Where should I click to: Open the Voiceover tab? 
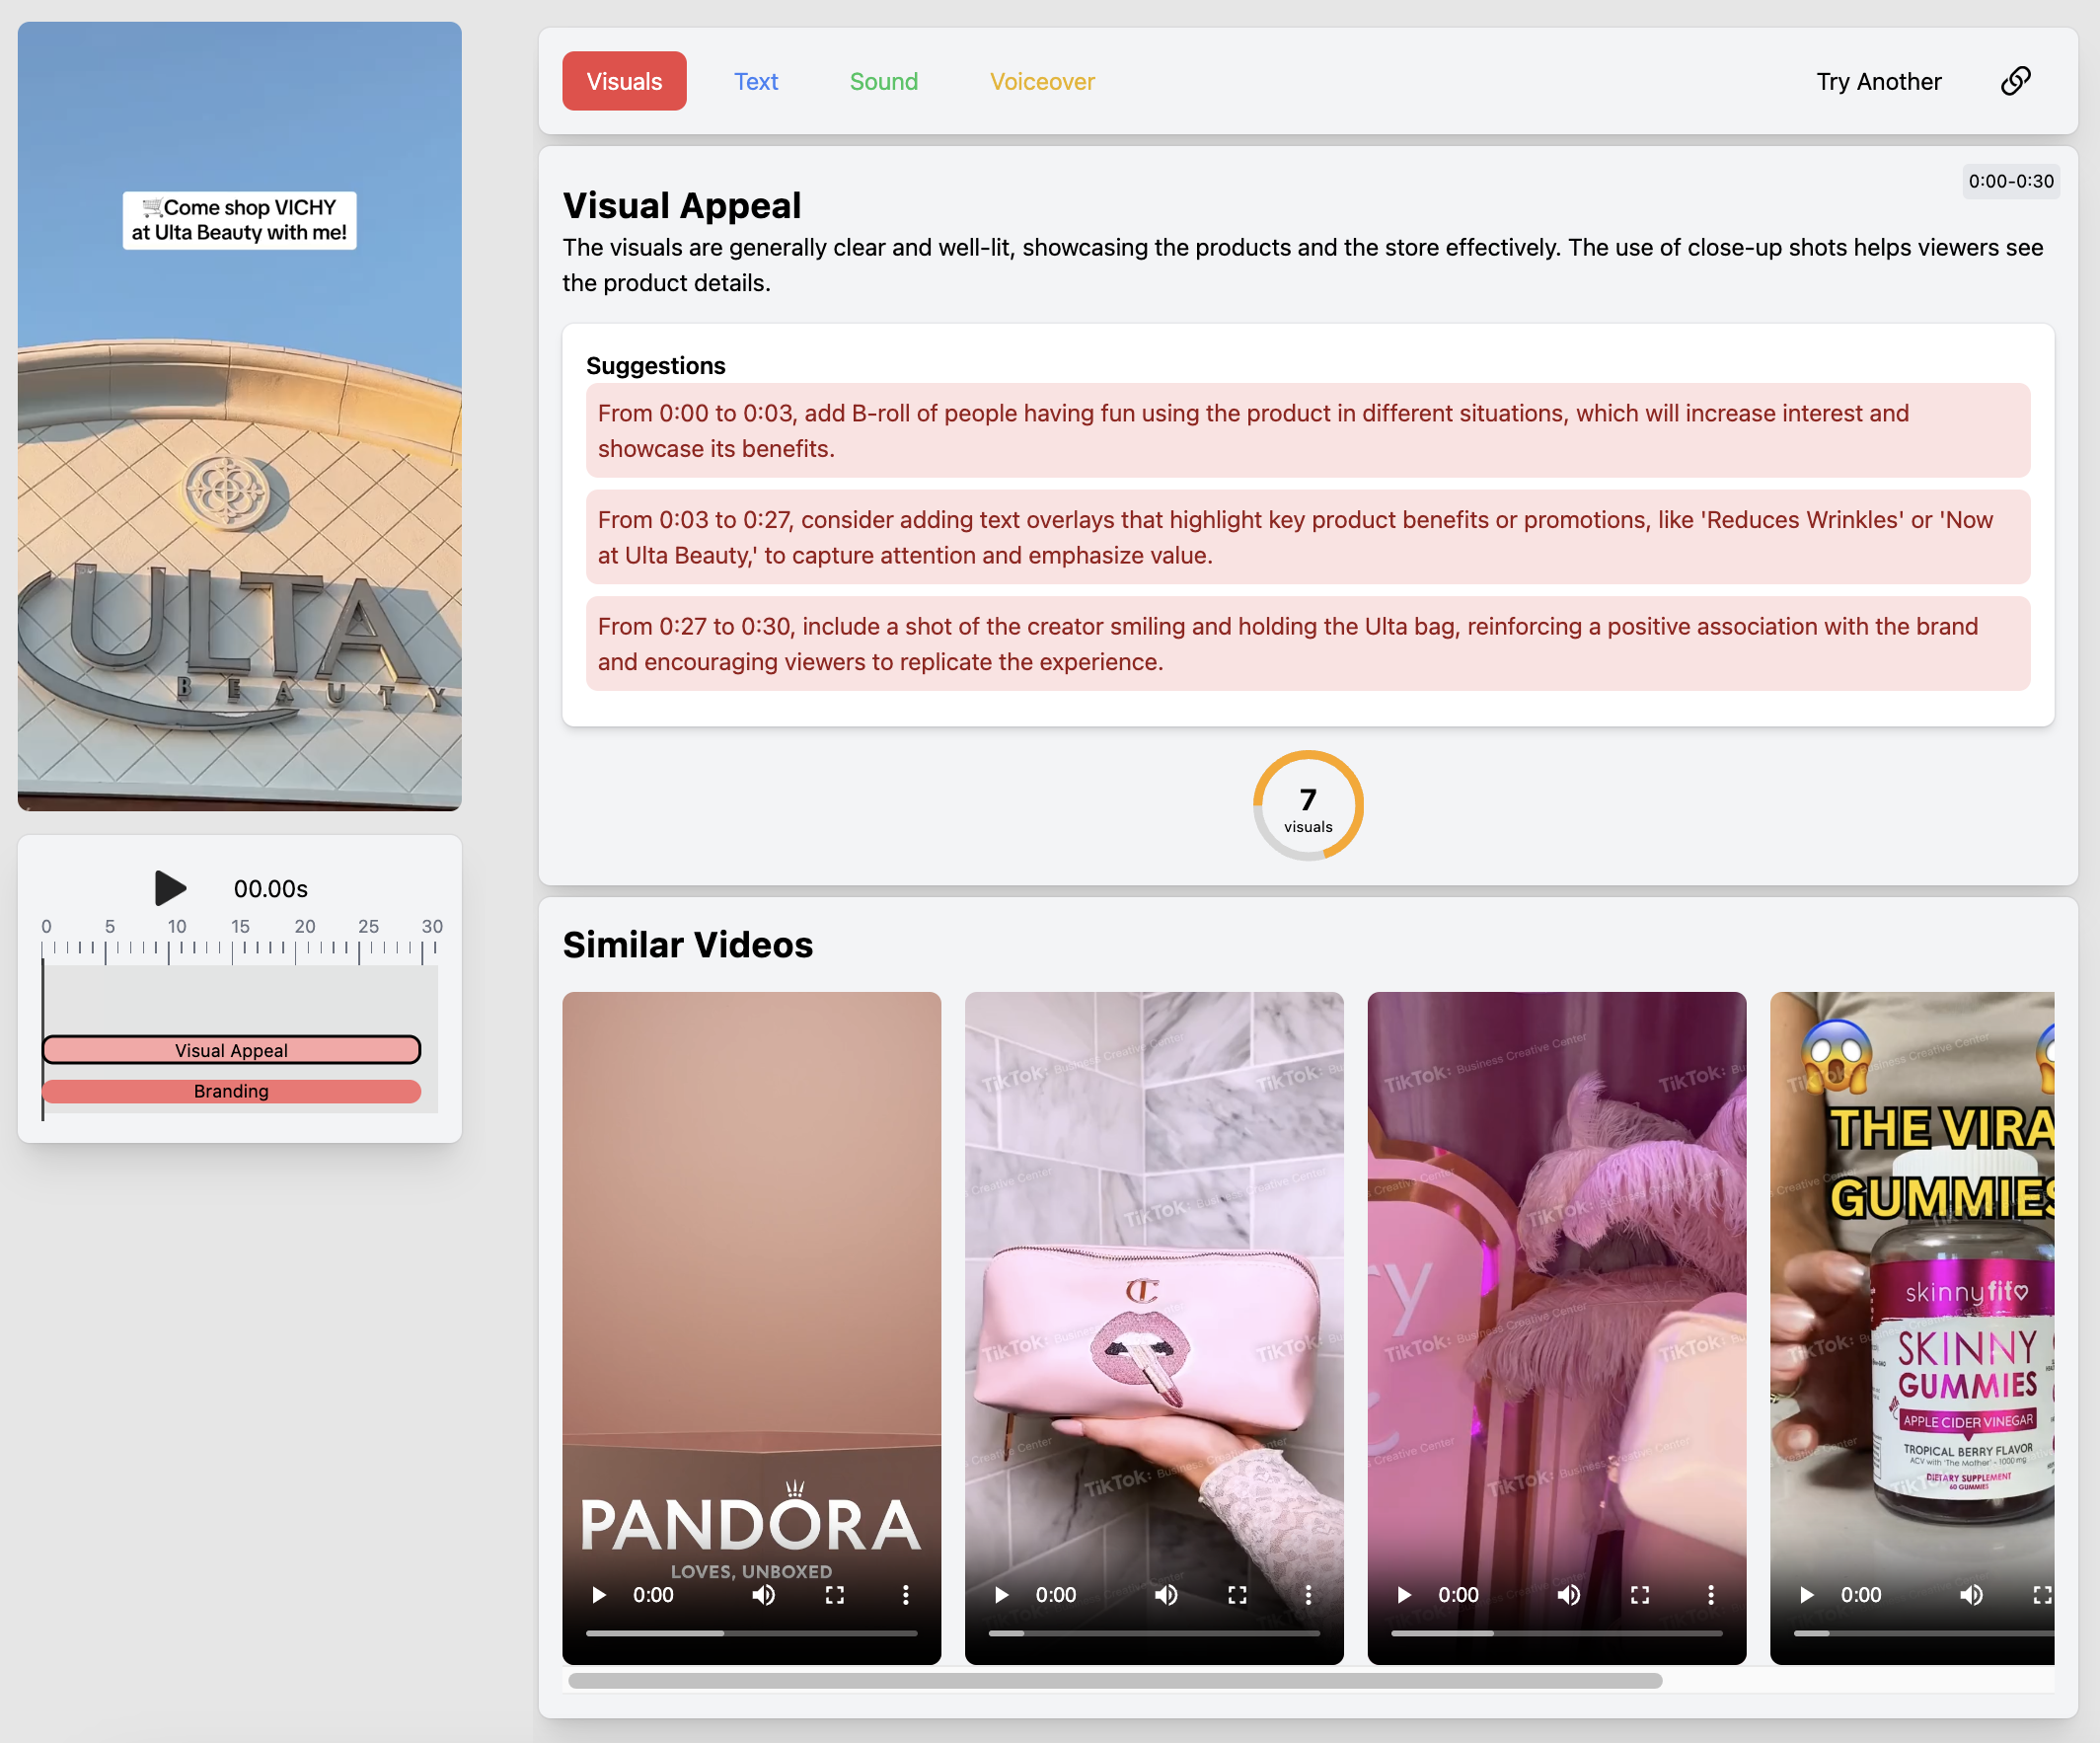tap(1043, 81)
